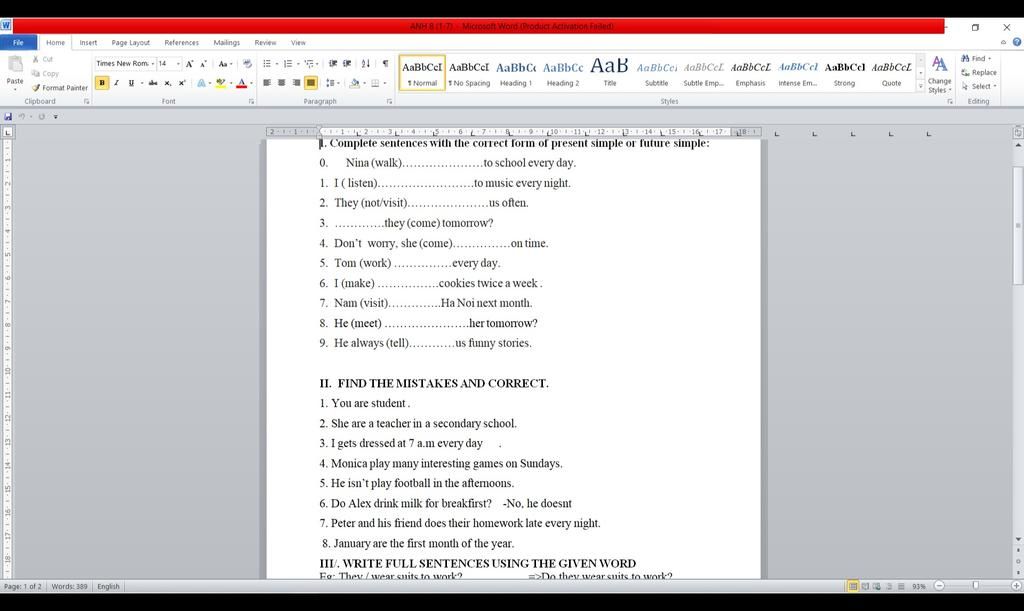Click the Word Help question mark icon
1024x611 pixels.
click(1017, 42)
